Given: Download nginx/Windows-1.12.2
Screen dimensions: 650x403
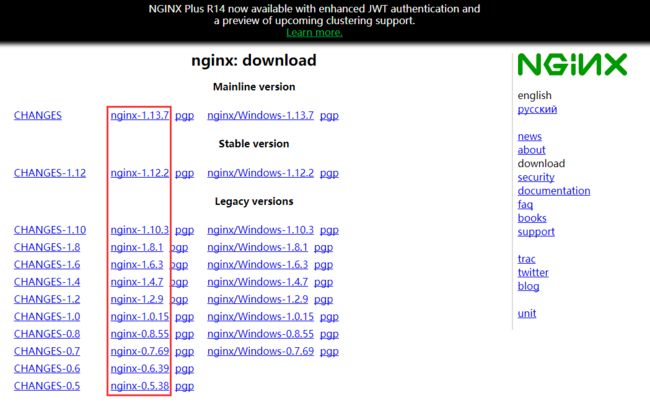Looking at the screenshot, I should (260, 173).
